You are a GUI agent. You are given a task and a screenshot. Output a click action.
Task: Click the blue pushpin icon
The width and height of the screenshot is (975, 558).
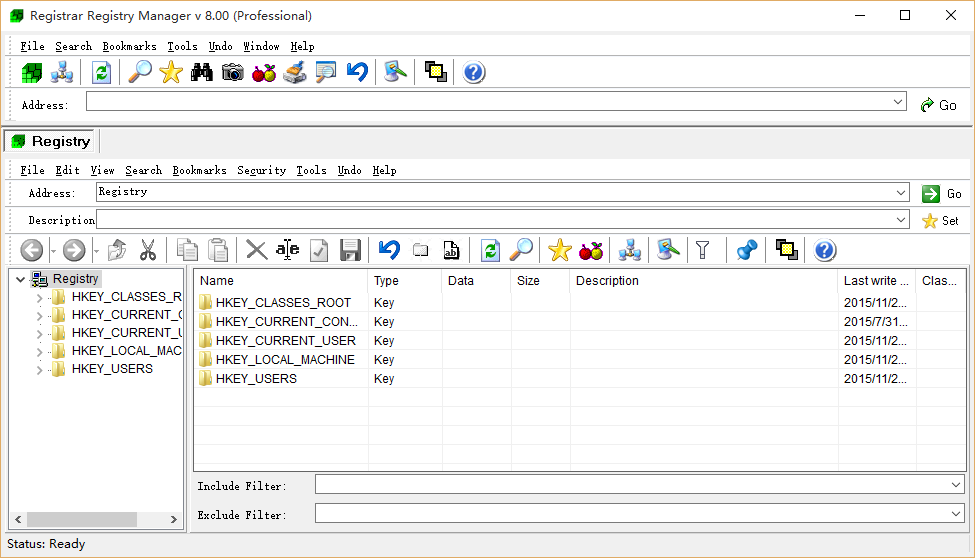click(746, 250)
